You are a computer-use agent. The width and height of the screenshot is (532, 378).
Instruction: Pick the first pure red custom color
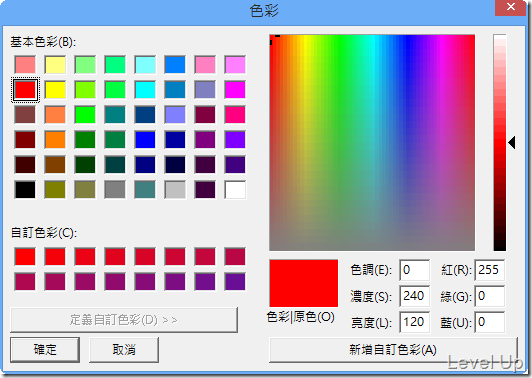pyautogui.click(x=25, y=257)
